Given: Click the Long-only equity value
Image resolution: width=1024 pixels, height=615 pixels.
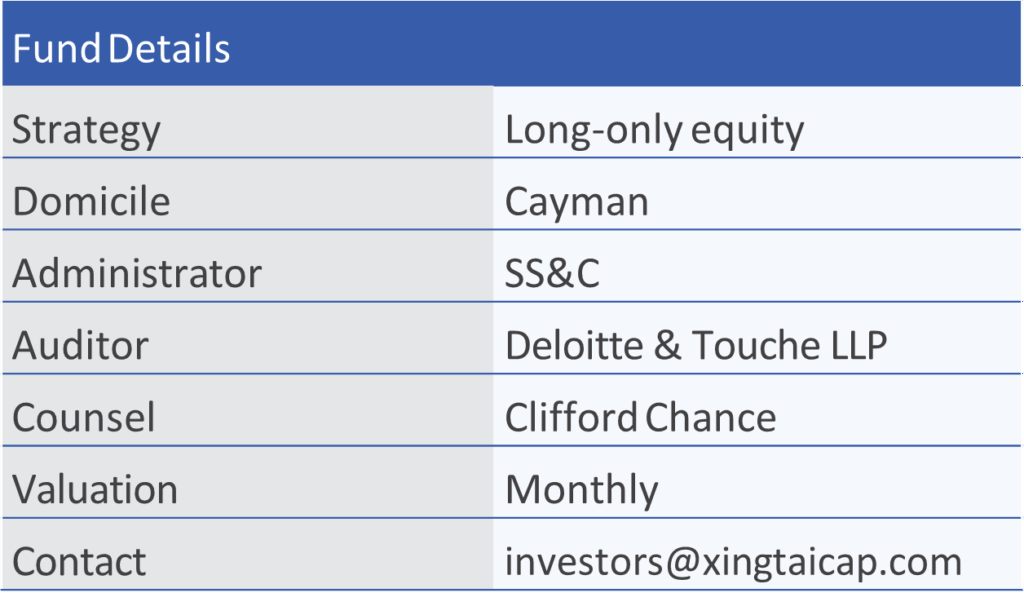Looking at the screenshot, I should coord(654,131).
